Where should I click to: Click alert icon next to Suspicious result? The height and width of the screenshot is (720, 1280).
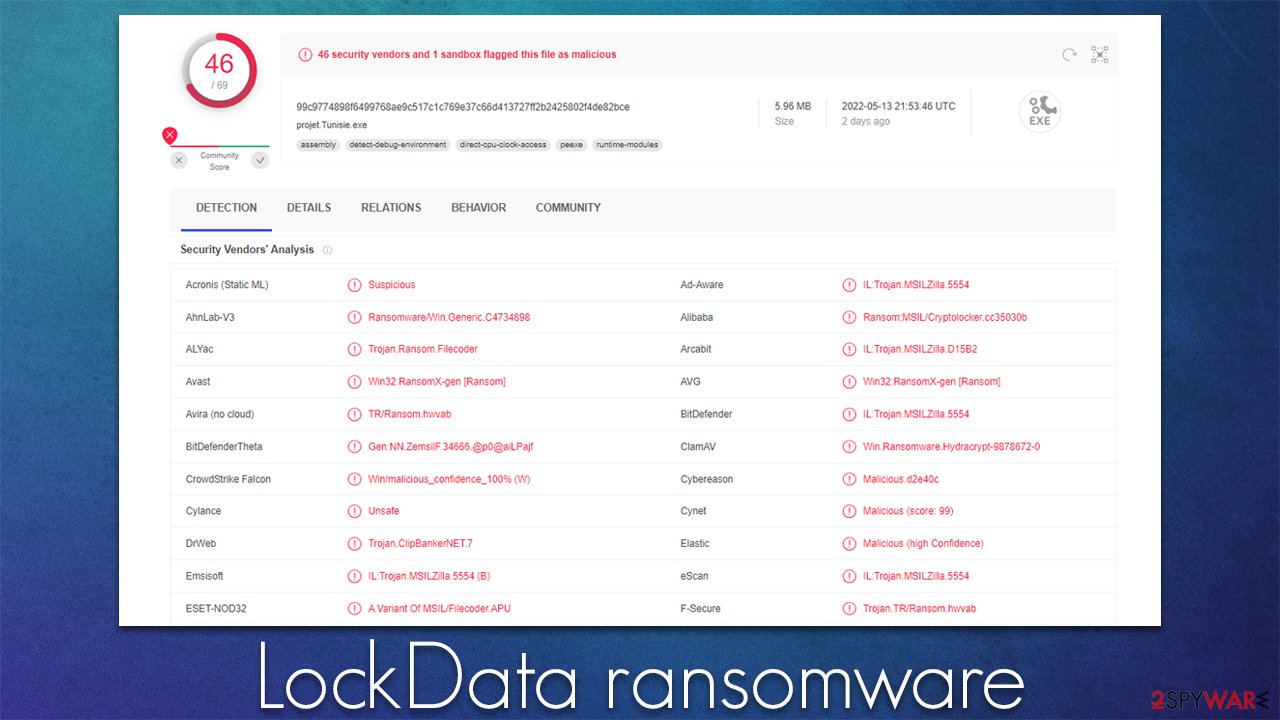pos(354,285)
